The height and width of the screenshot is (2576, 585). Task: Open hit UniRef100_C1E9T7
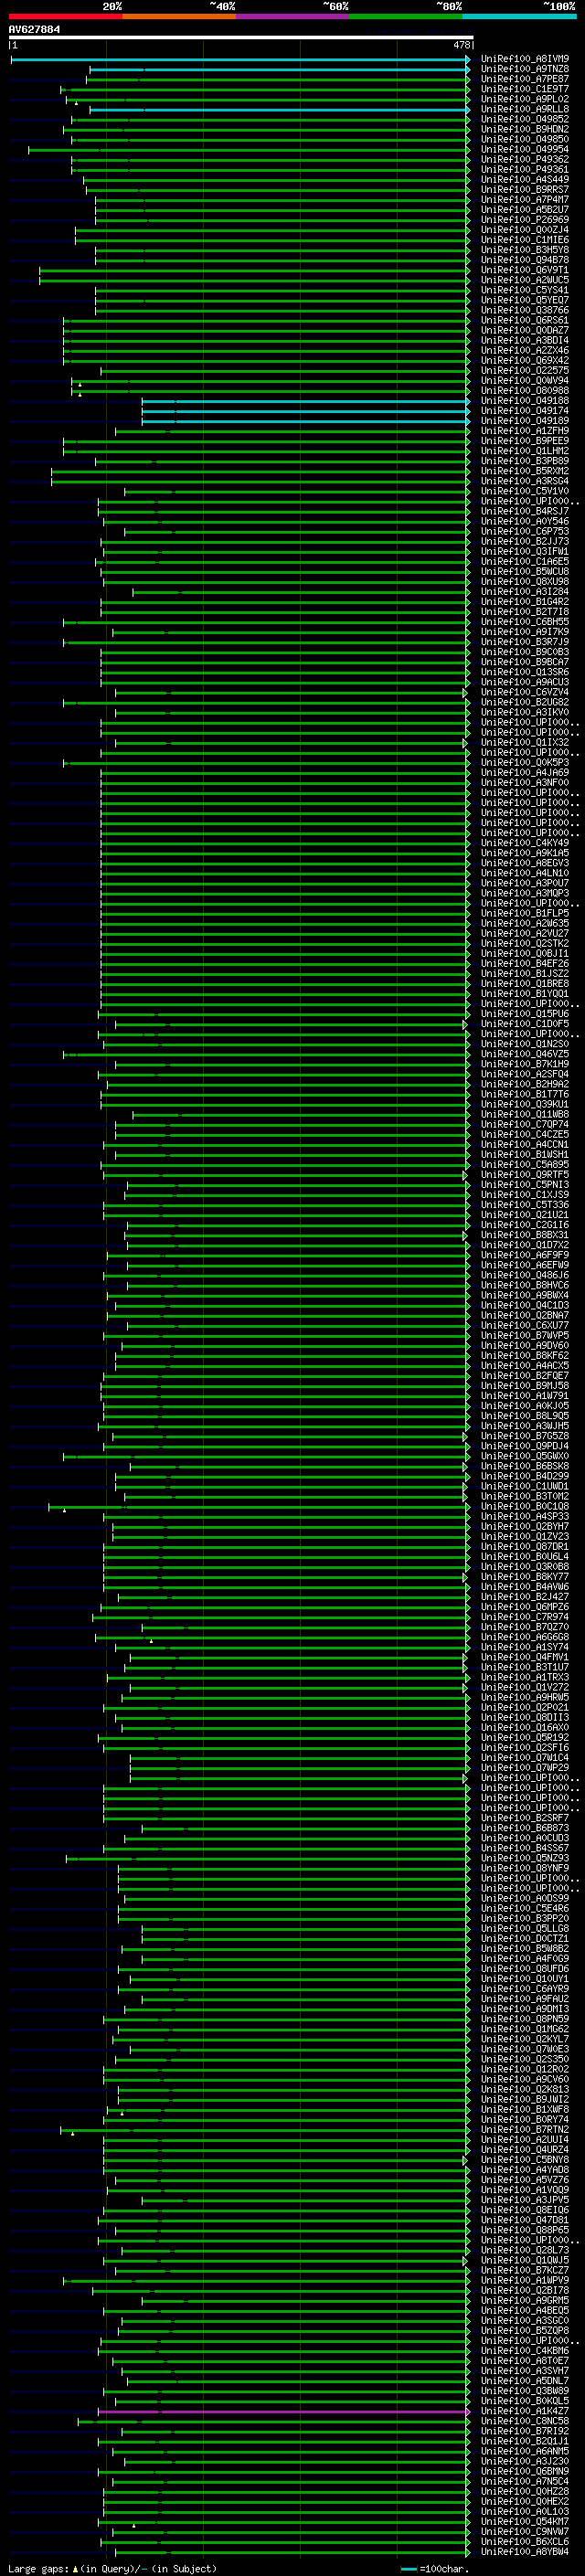pos(525,89)
